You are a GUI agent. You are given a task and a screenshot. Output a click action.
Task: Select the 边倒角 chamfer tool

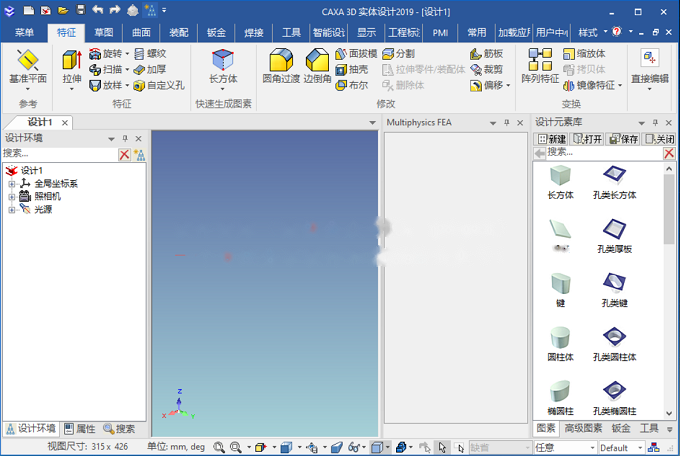point(317,66)
